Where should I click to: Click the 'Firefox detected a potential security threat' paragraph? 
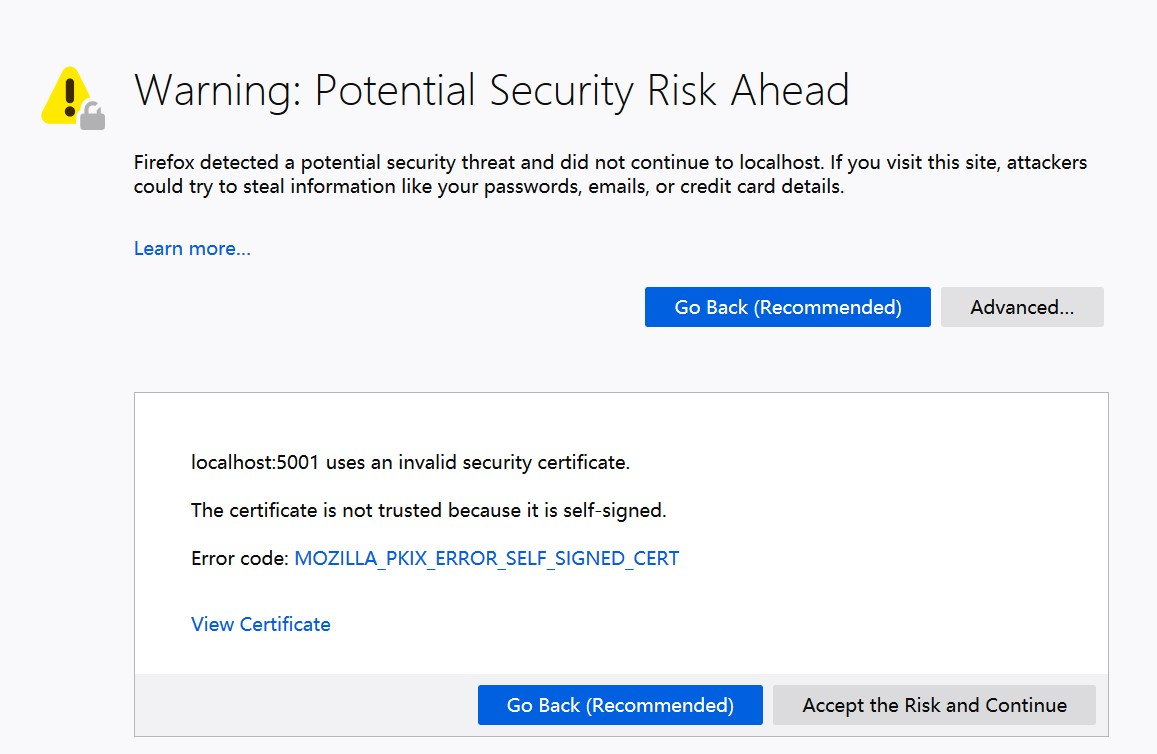610,174
